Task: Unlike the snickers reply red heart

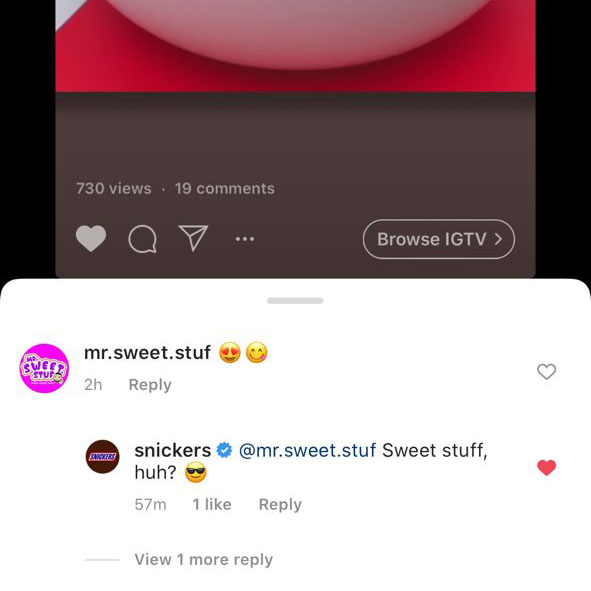Action: (546, 468)
